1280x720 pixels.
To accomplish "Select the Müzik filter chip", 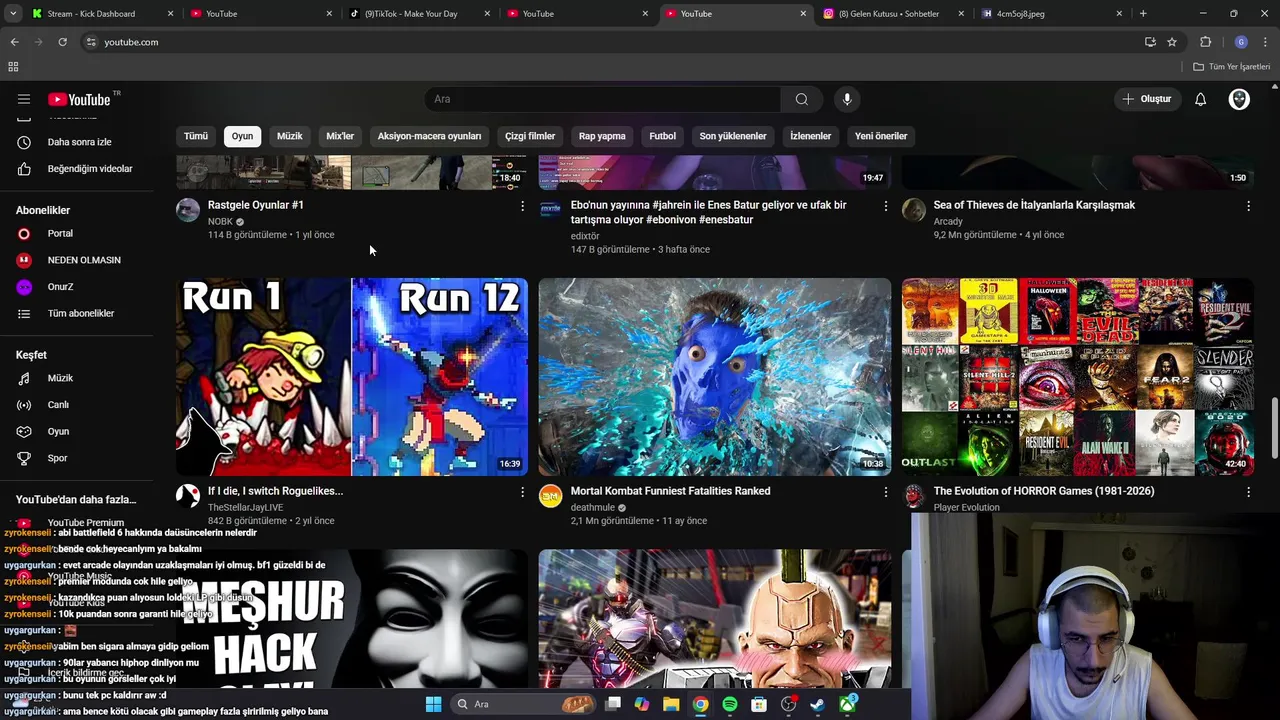I will (290, 136).
